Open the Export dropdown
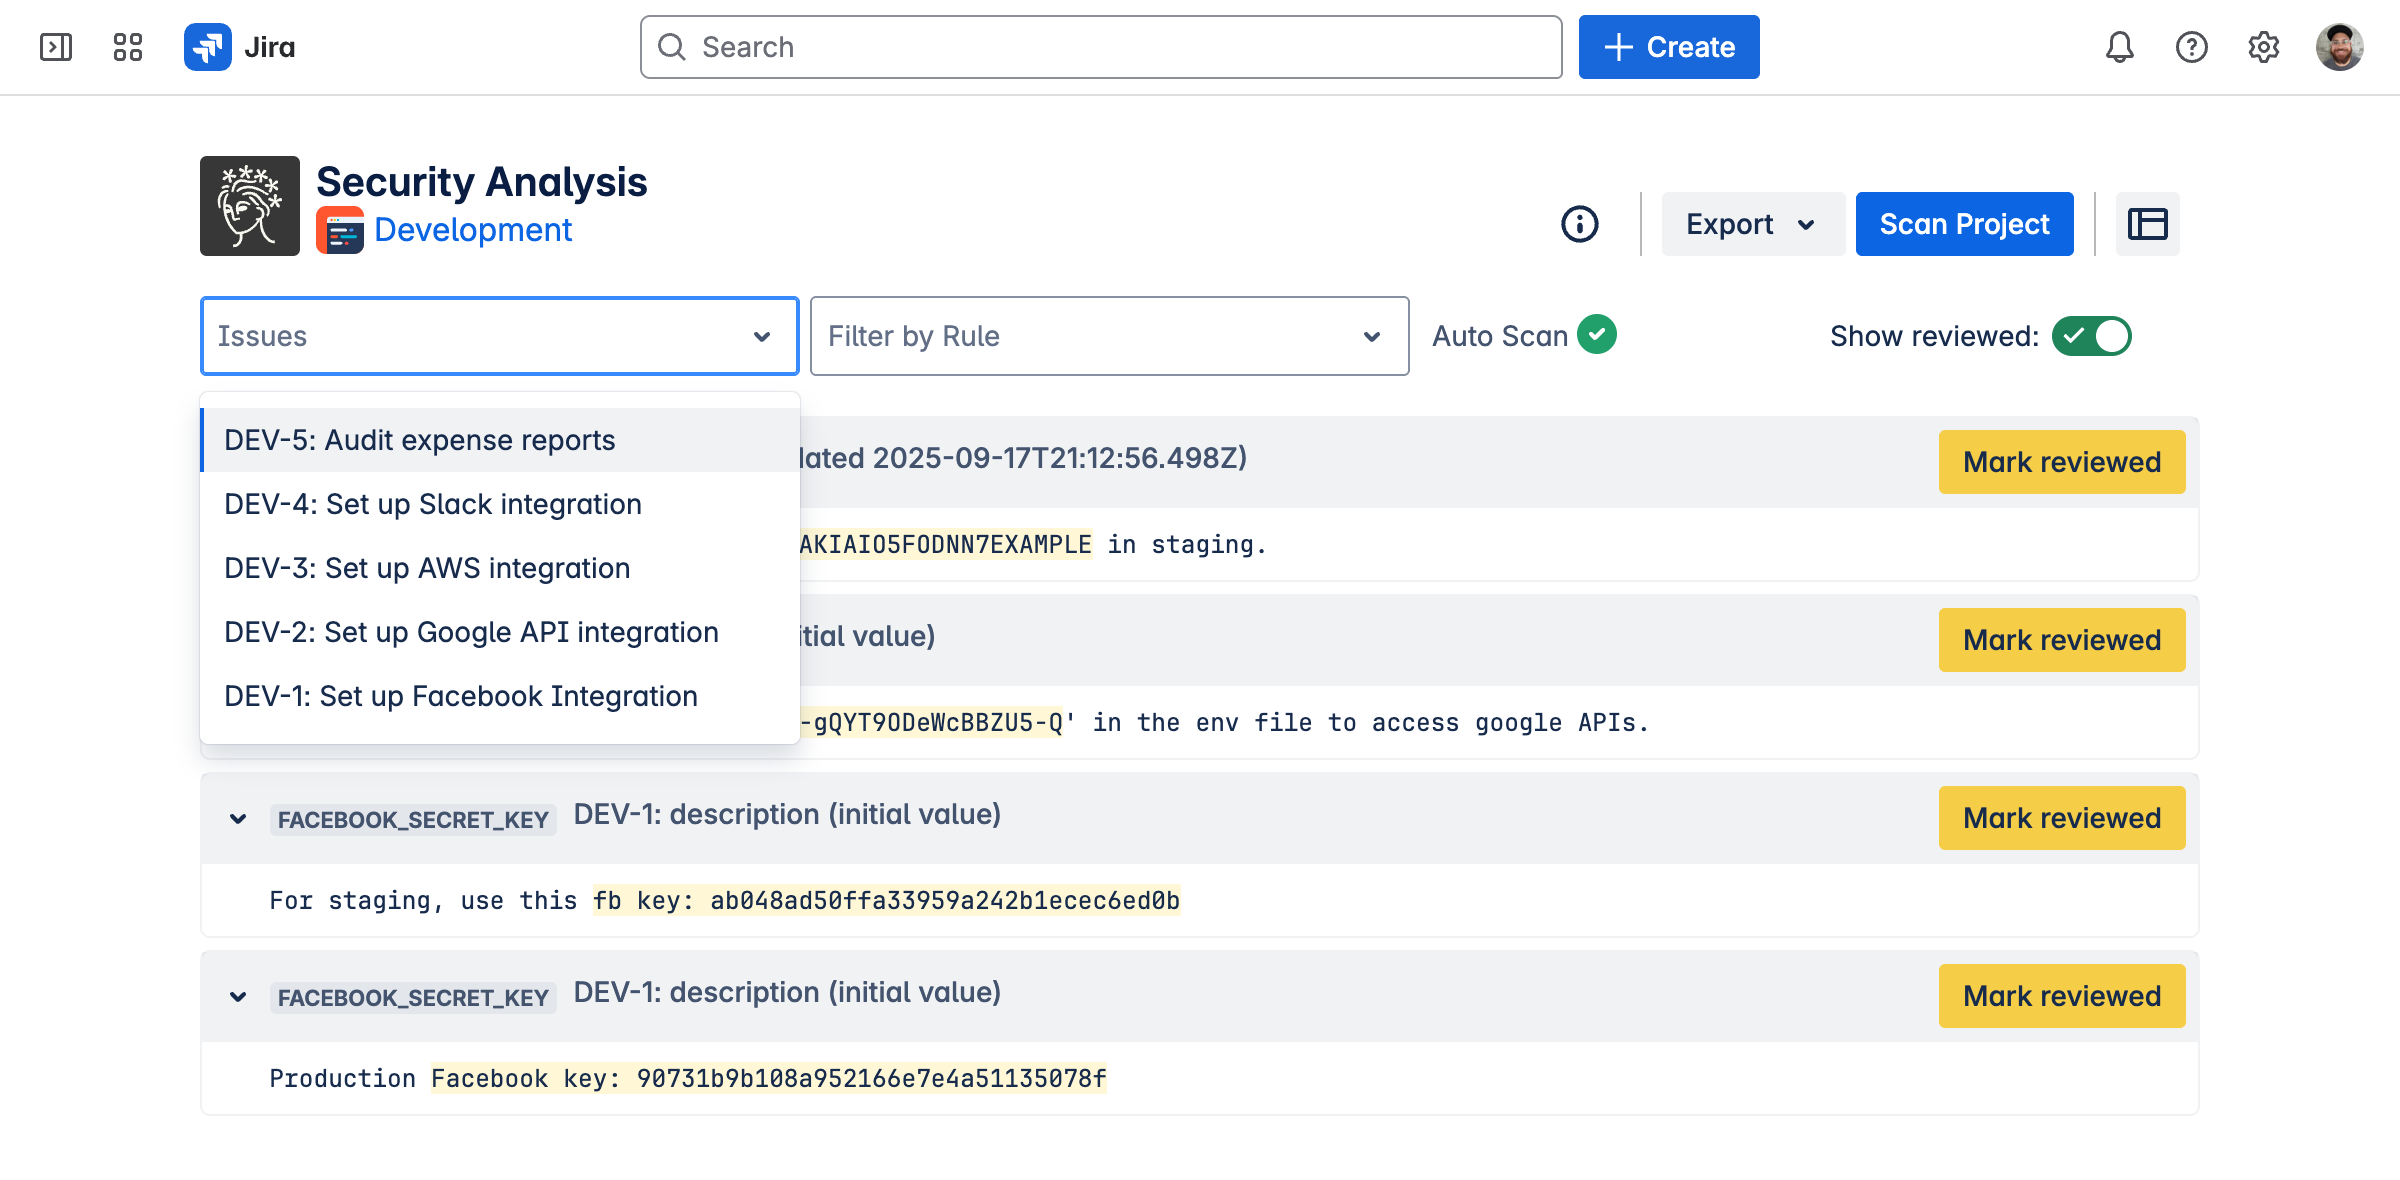The width and height of the screenshot is (2400, 1180). point(1752,224)
